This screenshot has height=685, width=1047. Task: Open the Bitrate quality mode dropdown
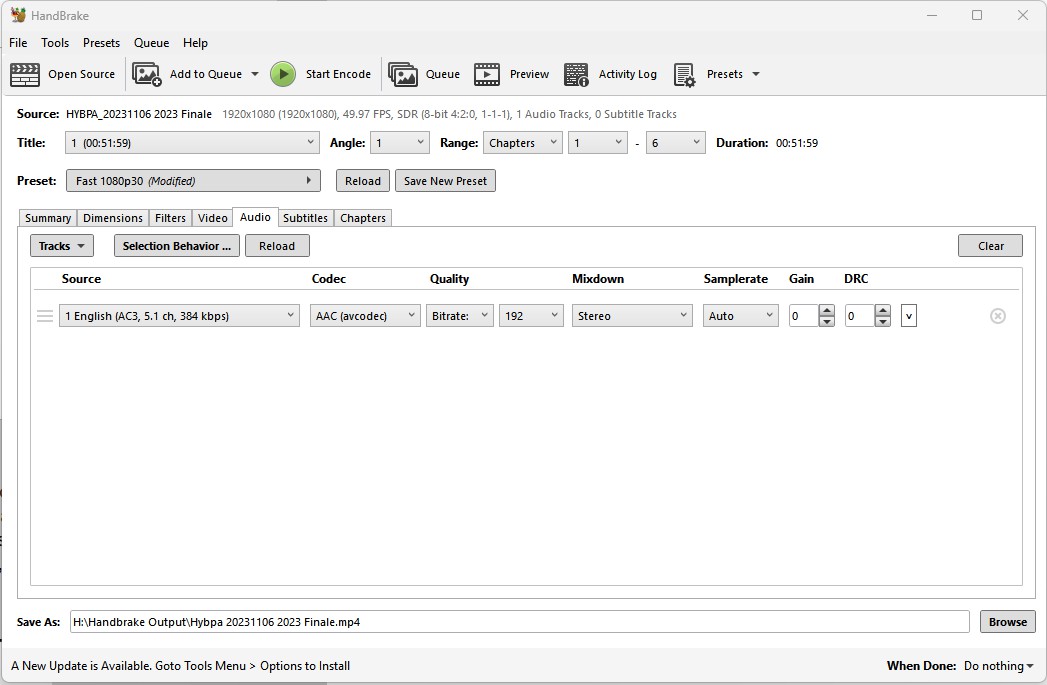459,316
